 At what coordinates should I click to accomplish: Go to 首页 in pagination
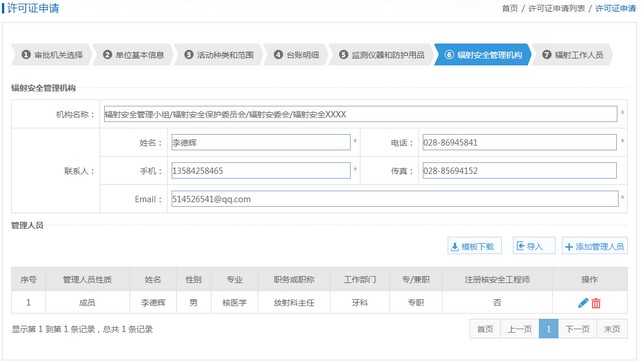(485, 329)
